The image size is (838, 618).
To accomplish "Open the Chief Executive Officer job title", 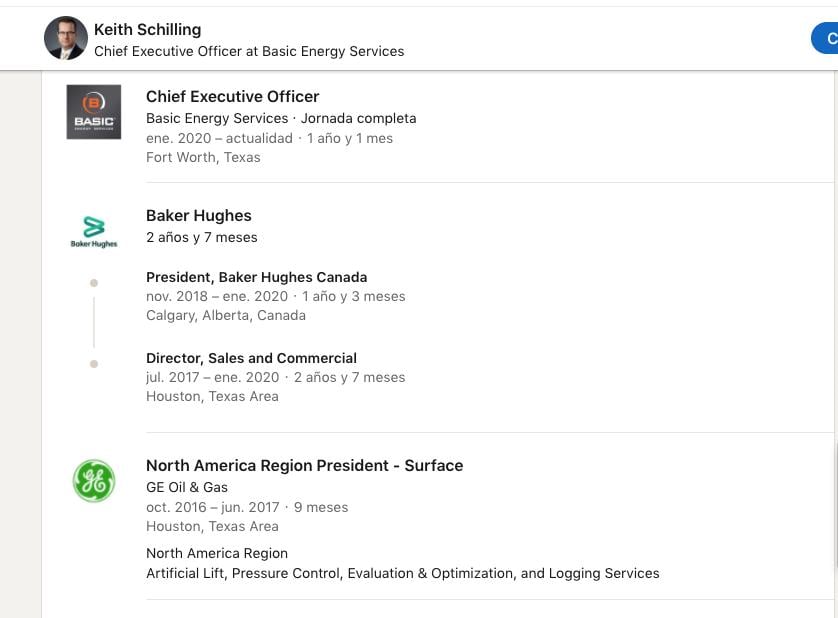I will (x=232, y=96).
